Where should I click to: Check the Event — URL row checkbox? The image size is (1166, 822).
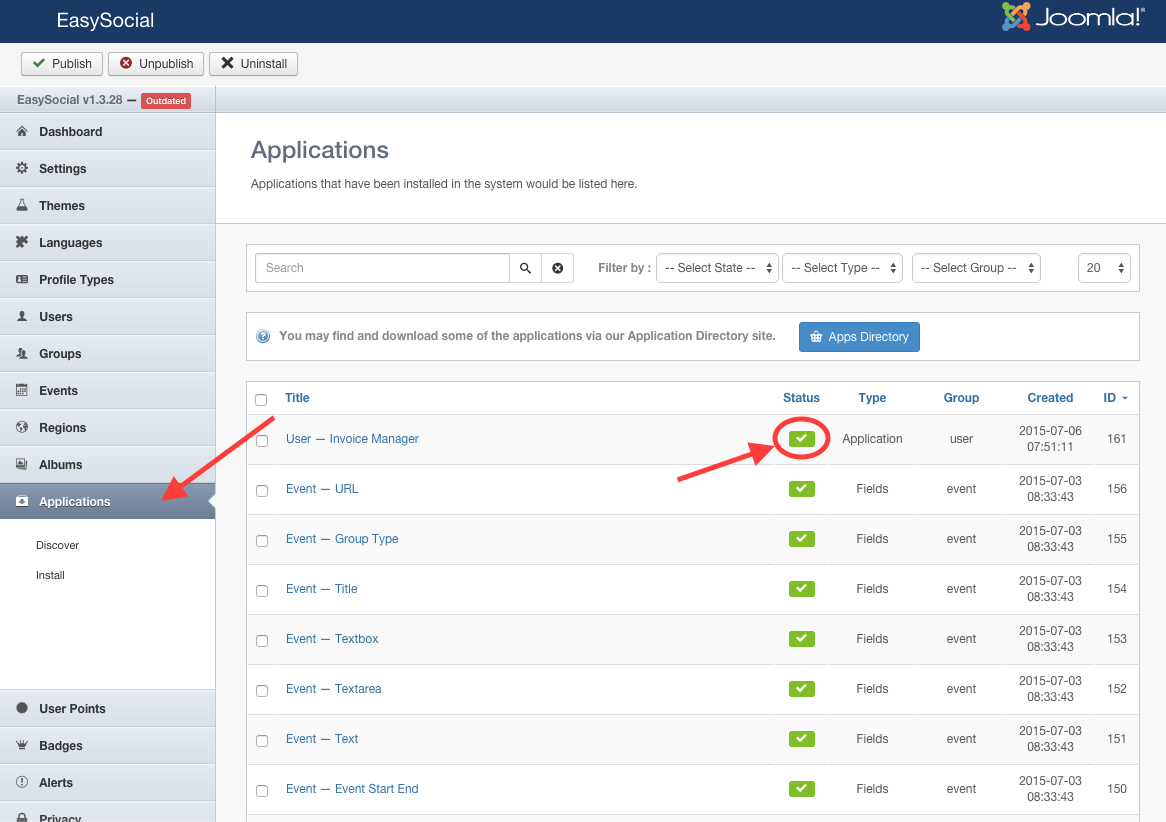tap(262, 490)
